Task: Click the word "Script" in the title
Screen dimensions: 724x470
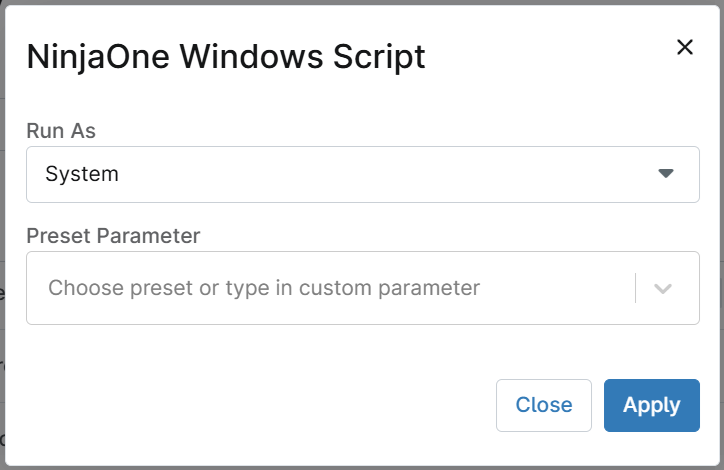Action: pos(379,57)
